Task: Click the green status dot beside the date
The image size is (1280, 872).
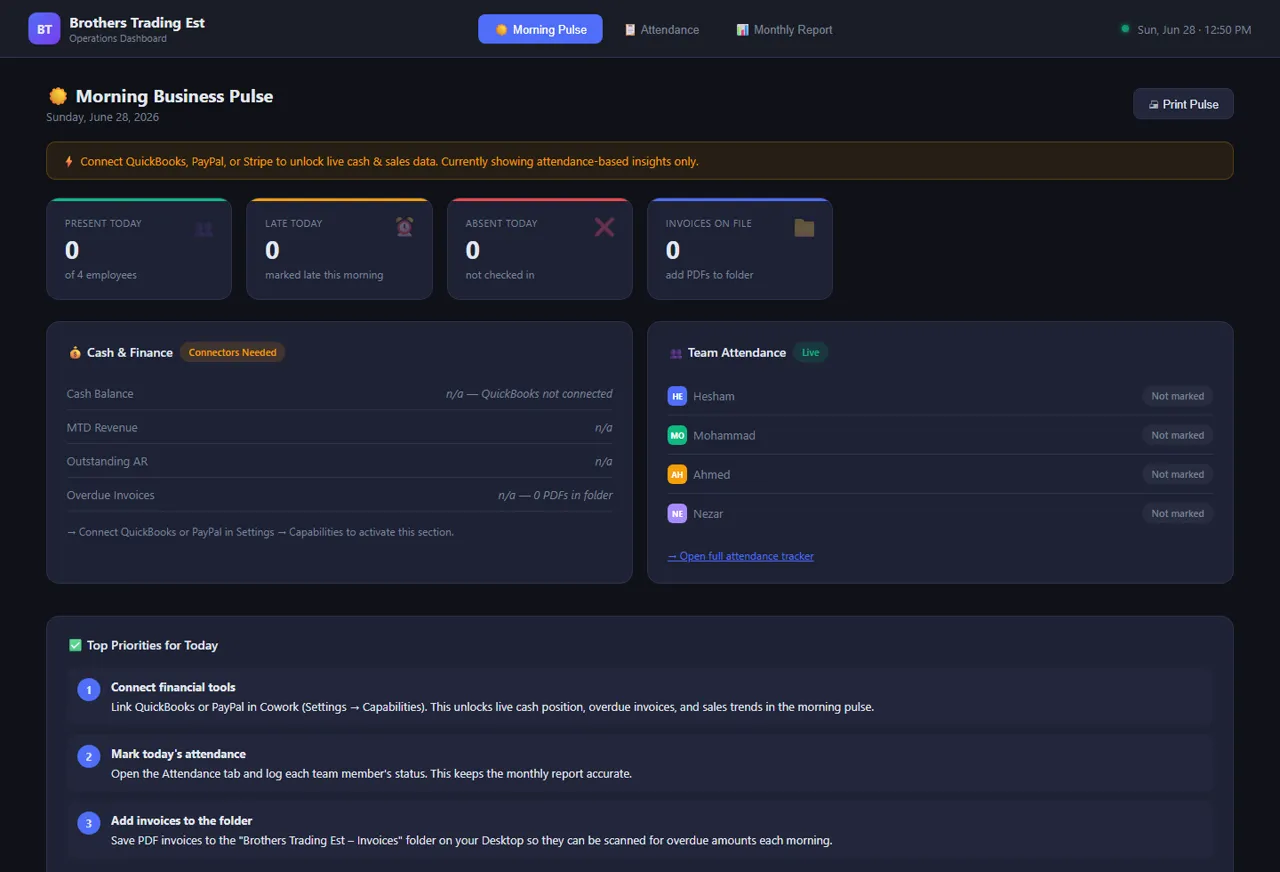Action: [x=1125, y=29]
